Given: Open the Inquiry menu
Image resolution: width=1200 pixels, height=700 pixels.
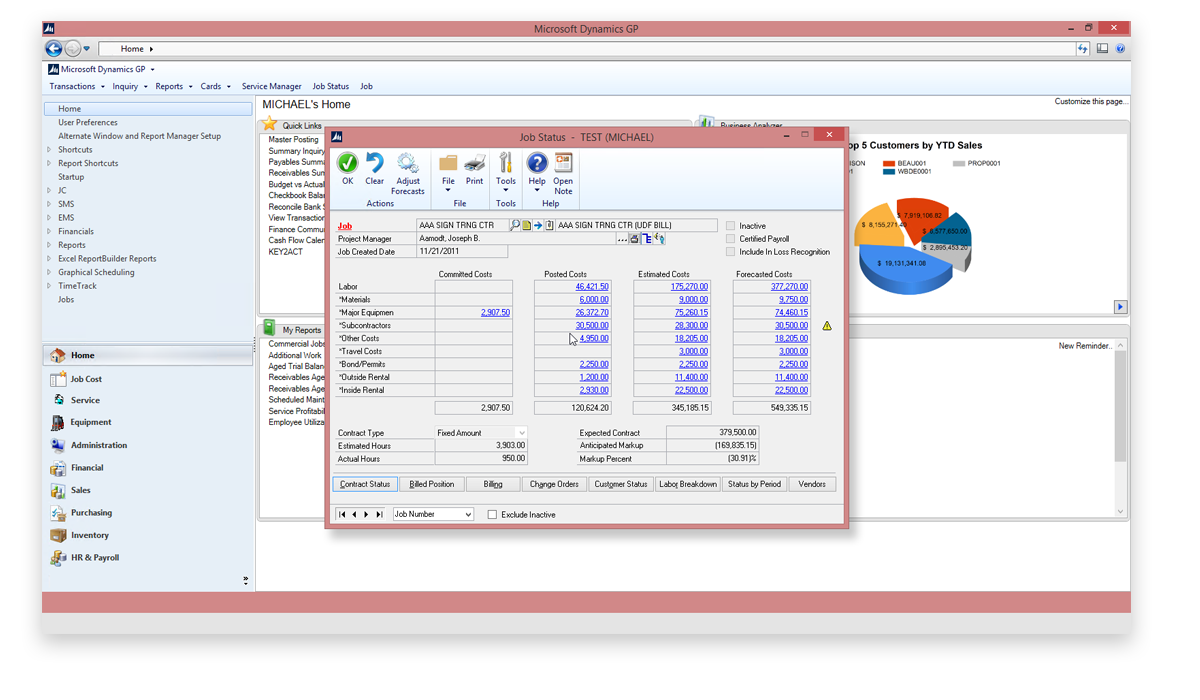Looking at the screenshot, I should click(129, 86).
